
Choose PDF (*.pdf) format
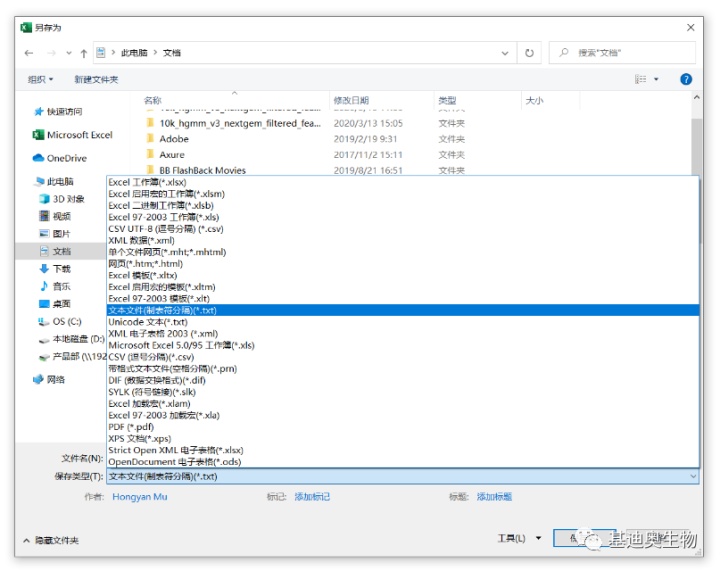coord(403,427)
